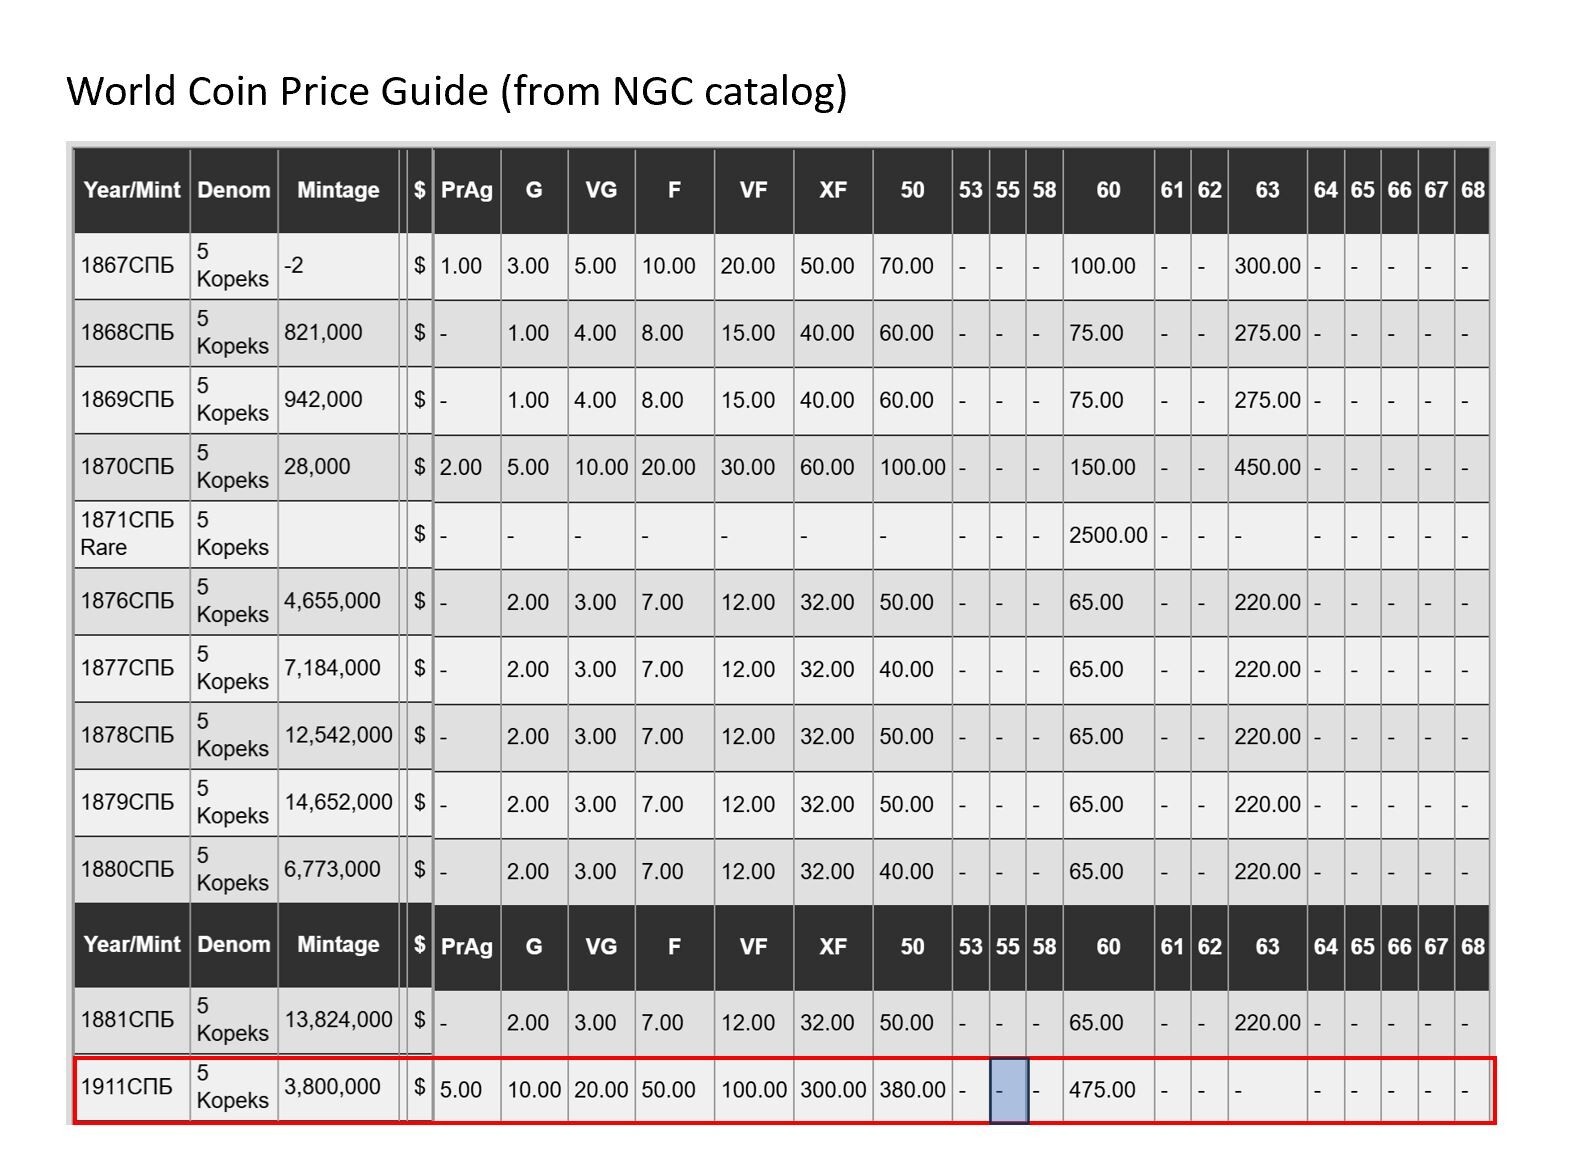Viewport: 1570px width, 1176px height.
Task: Select the 450.00 price in 1870СПБ row
Action: (x=1267, y=467)
